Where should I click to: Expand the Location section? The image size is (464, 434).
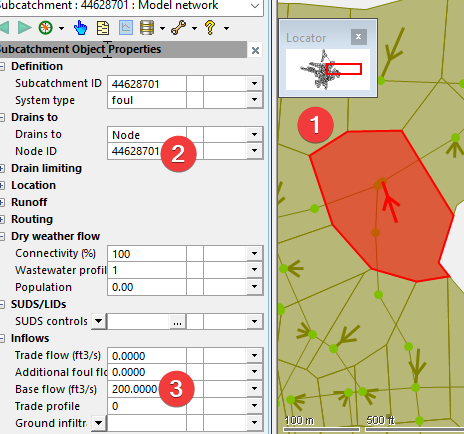point(2,185)
